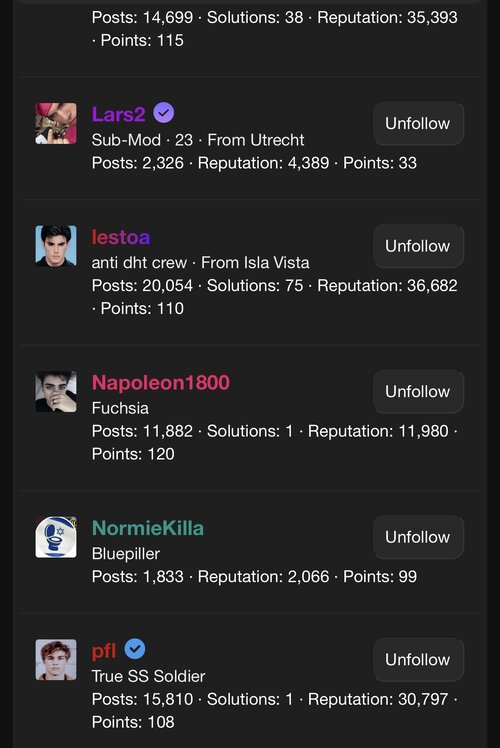Visit NormieKilla's profile via username

click(x=148, y=528)
